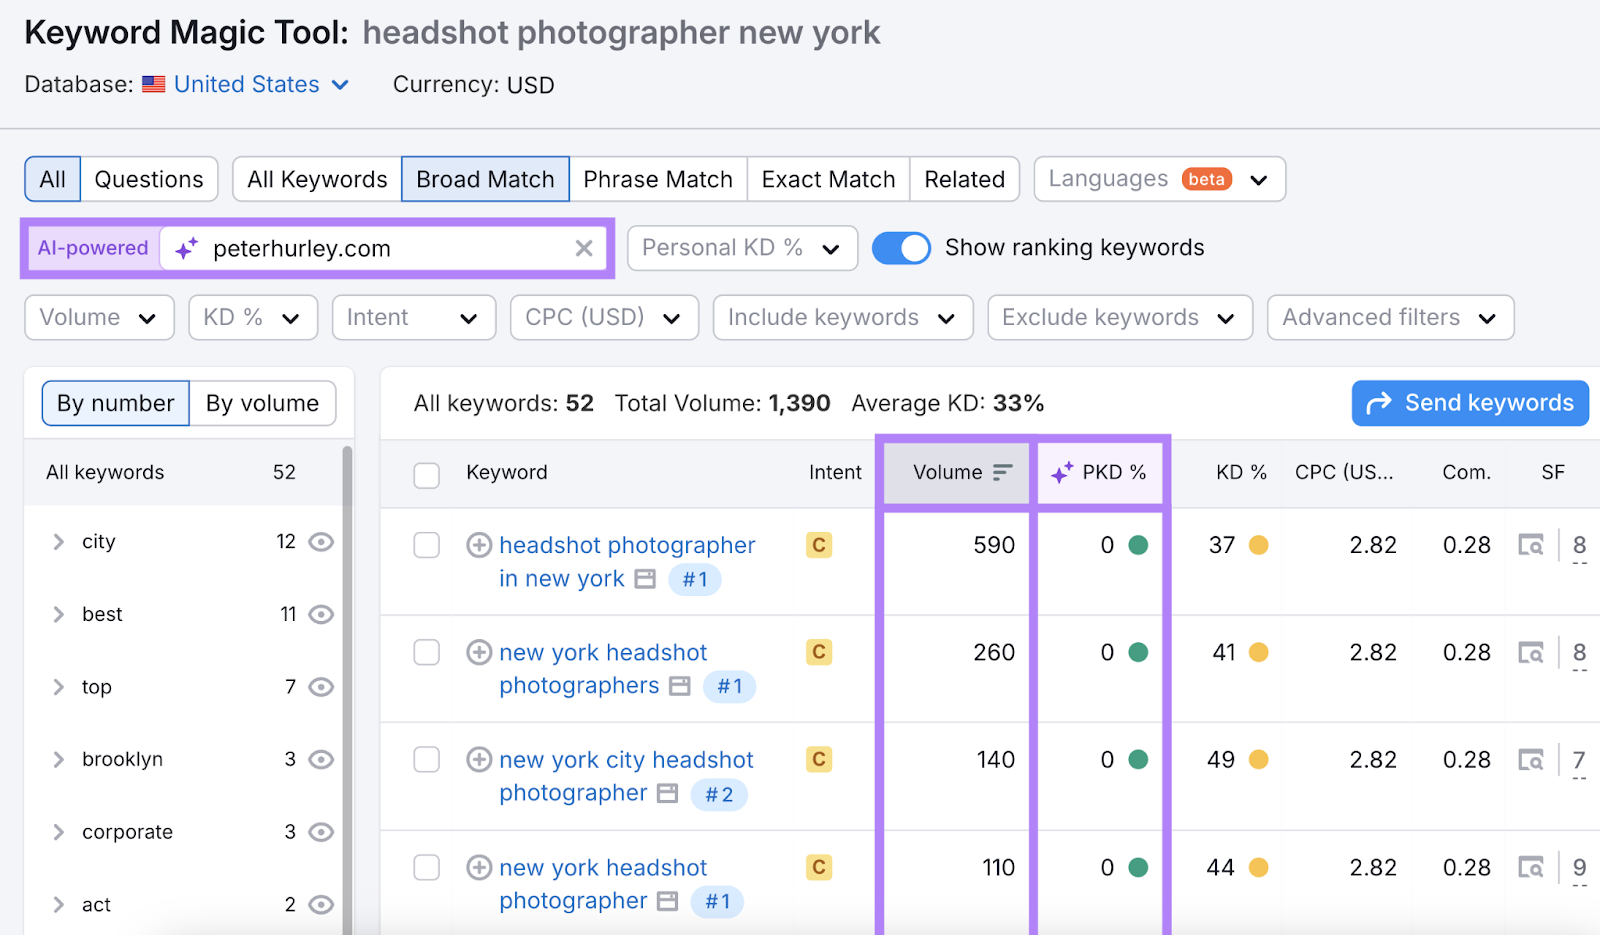Image resolution: width=1600 pixels, height=935 pixels.
Task: Open the Personal KD % dropdown
Action: [x=742, y=248]
